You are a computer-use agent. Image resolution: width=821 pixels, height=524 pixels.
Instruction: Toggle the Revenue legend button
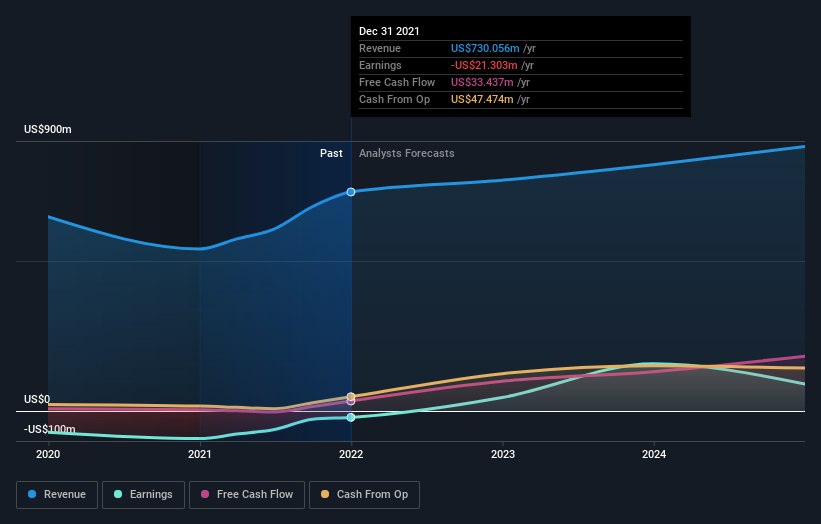(x=57, y=495)
